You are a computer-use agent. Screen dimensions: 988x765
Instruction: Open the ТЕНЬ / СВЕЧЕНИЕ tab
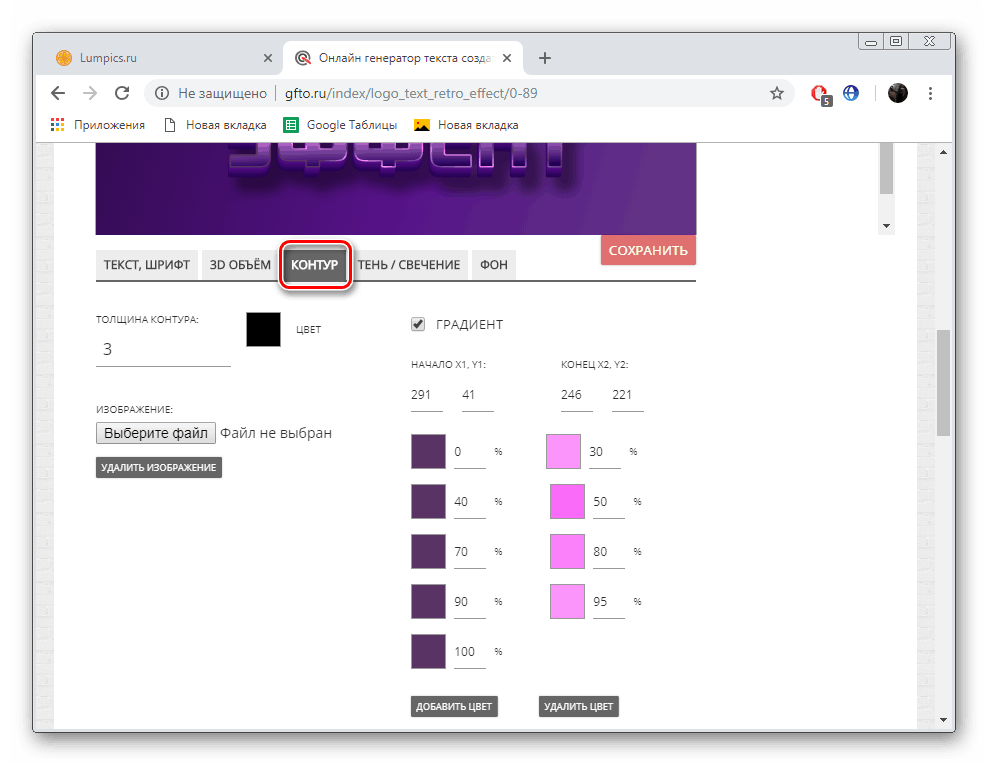409,265
